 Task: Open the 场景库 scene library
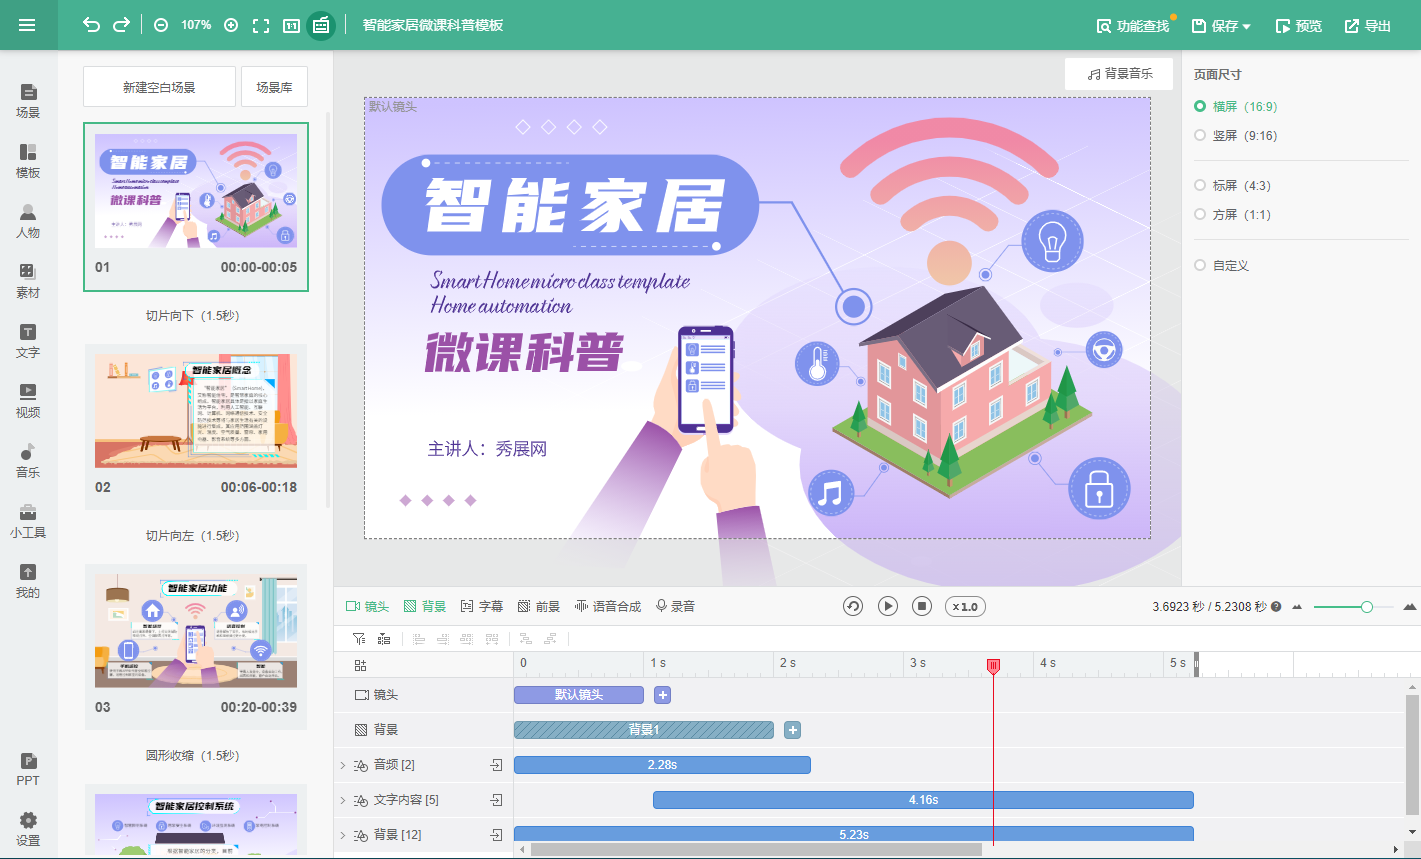274,87
